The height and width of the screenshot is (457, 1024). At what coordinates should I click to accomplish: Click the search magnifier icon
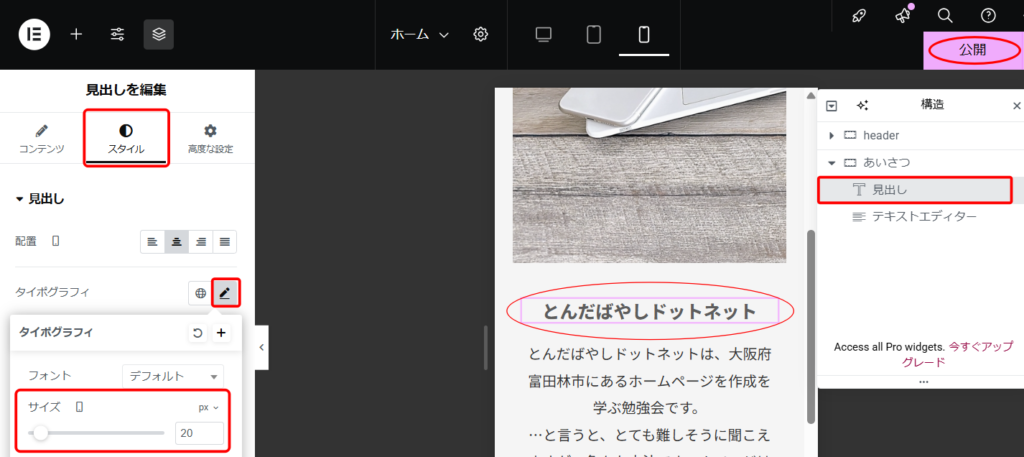pos(944,15)
